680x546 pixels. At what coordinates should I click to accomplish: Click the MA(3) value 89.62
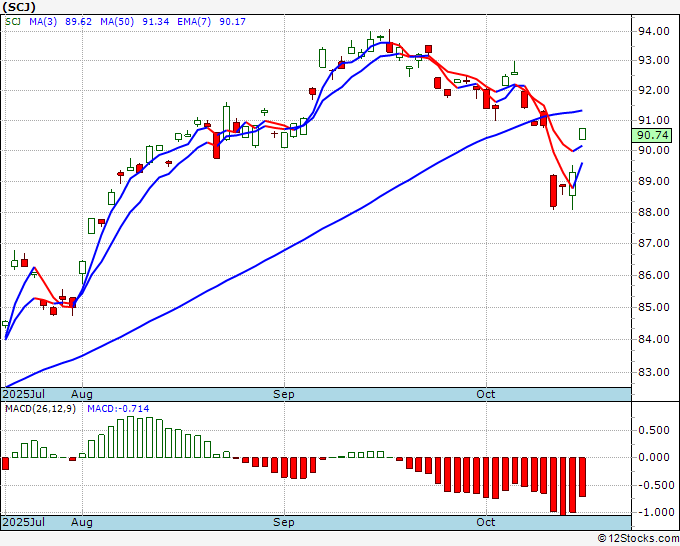(x=78, y=22)
